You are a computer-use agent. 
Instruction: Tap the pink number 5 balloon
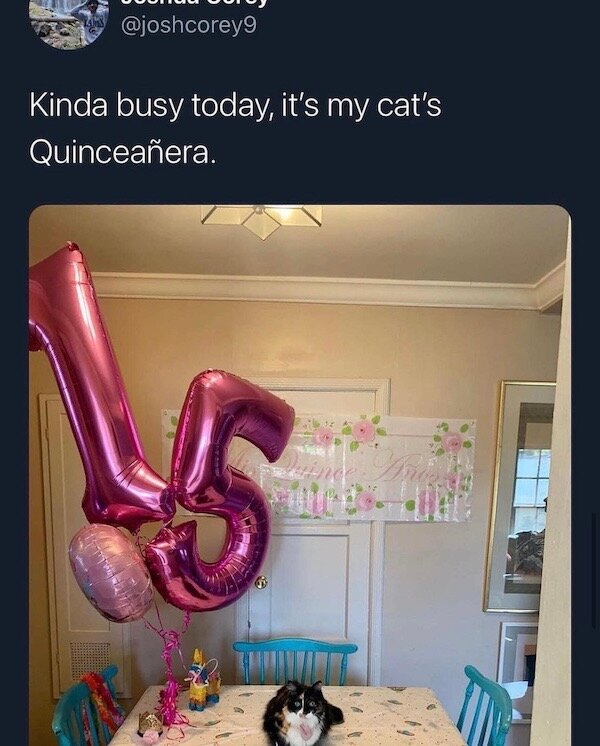coord(221,490)
